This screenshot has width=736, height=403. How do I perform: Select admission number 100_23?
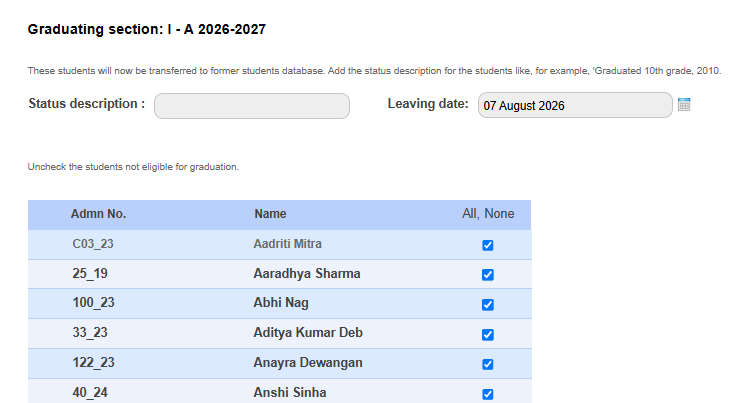pos(93,303)
